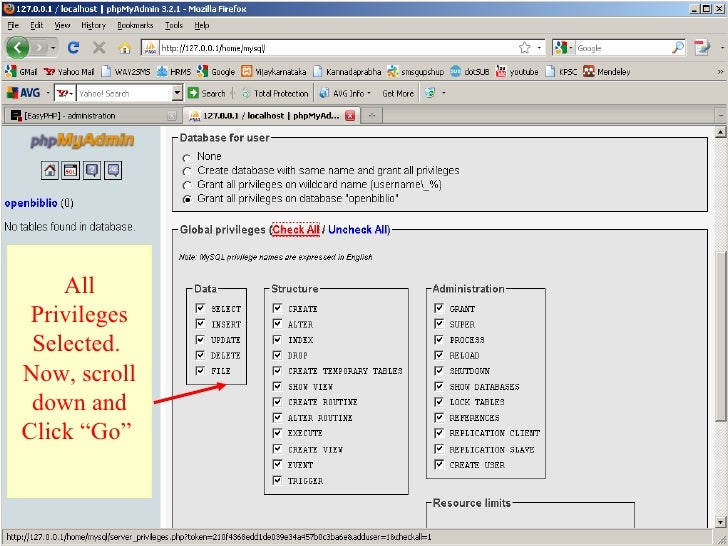
Task: Uncheck the SHUTDOWN privilege checkbox
Action: (439, 370)
